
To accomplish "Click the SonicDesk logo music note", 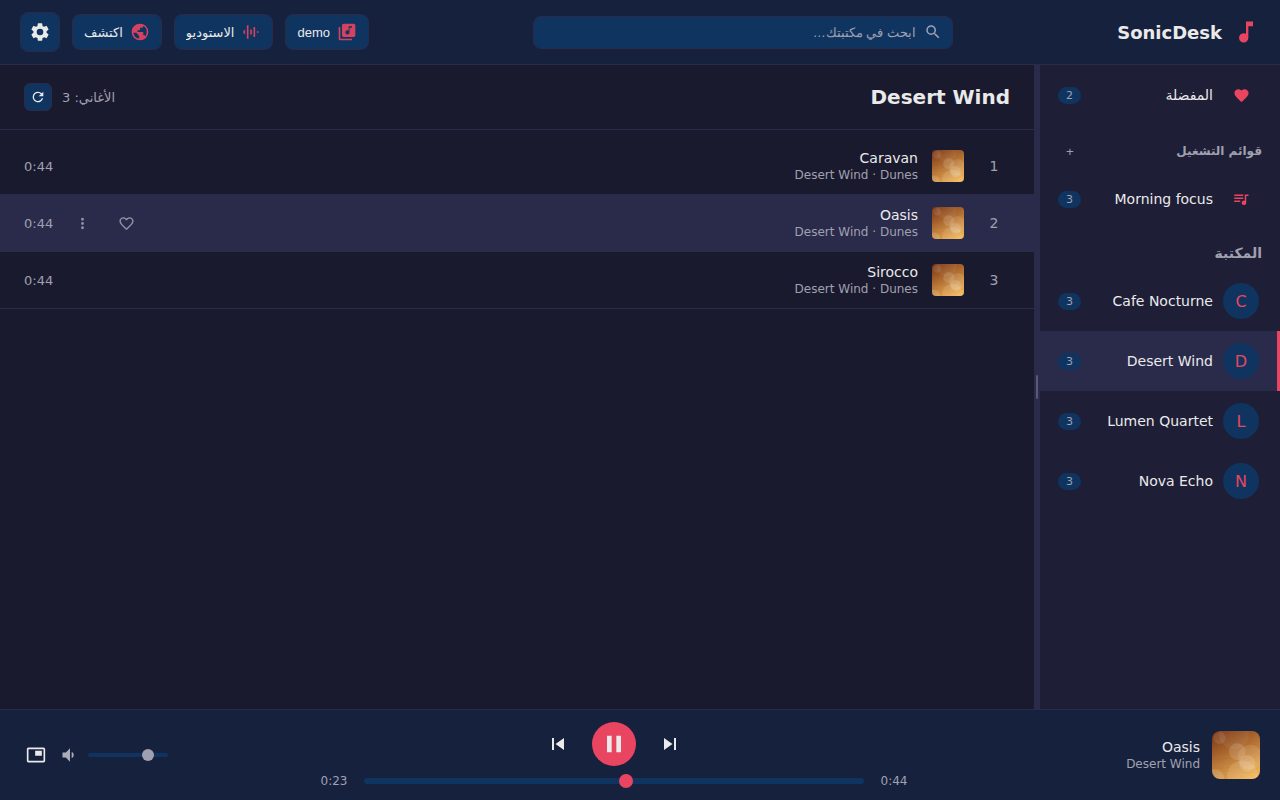I will click(x=1246, y=32).
